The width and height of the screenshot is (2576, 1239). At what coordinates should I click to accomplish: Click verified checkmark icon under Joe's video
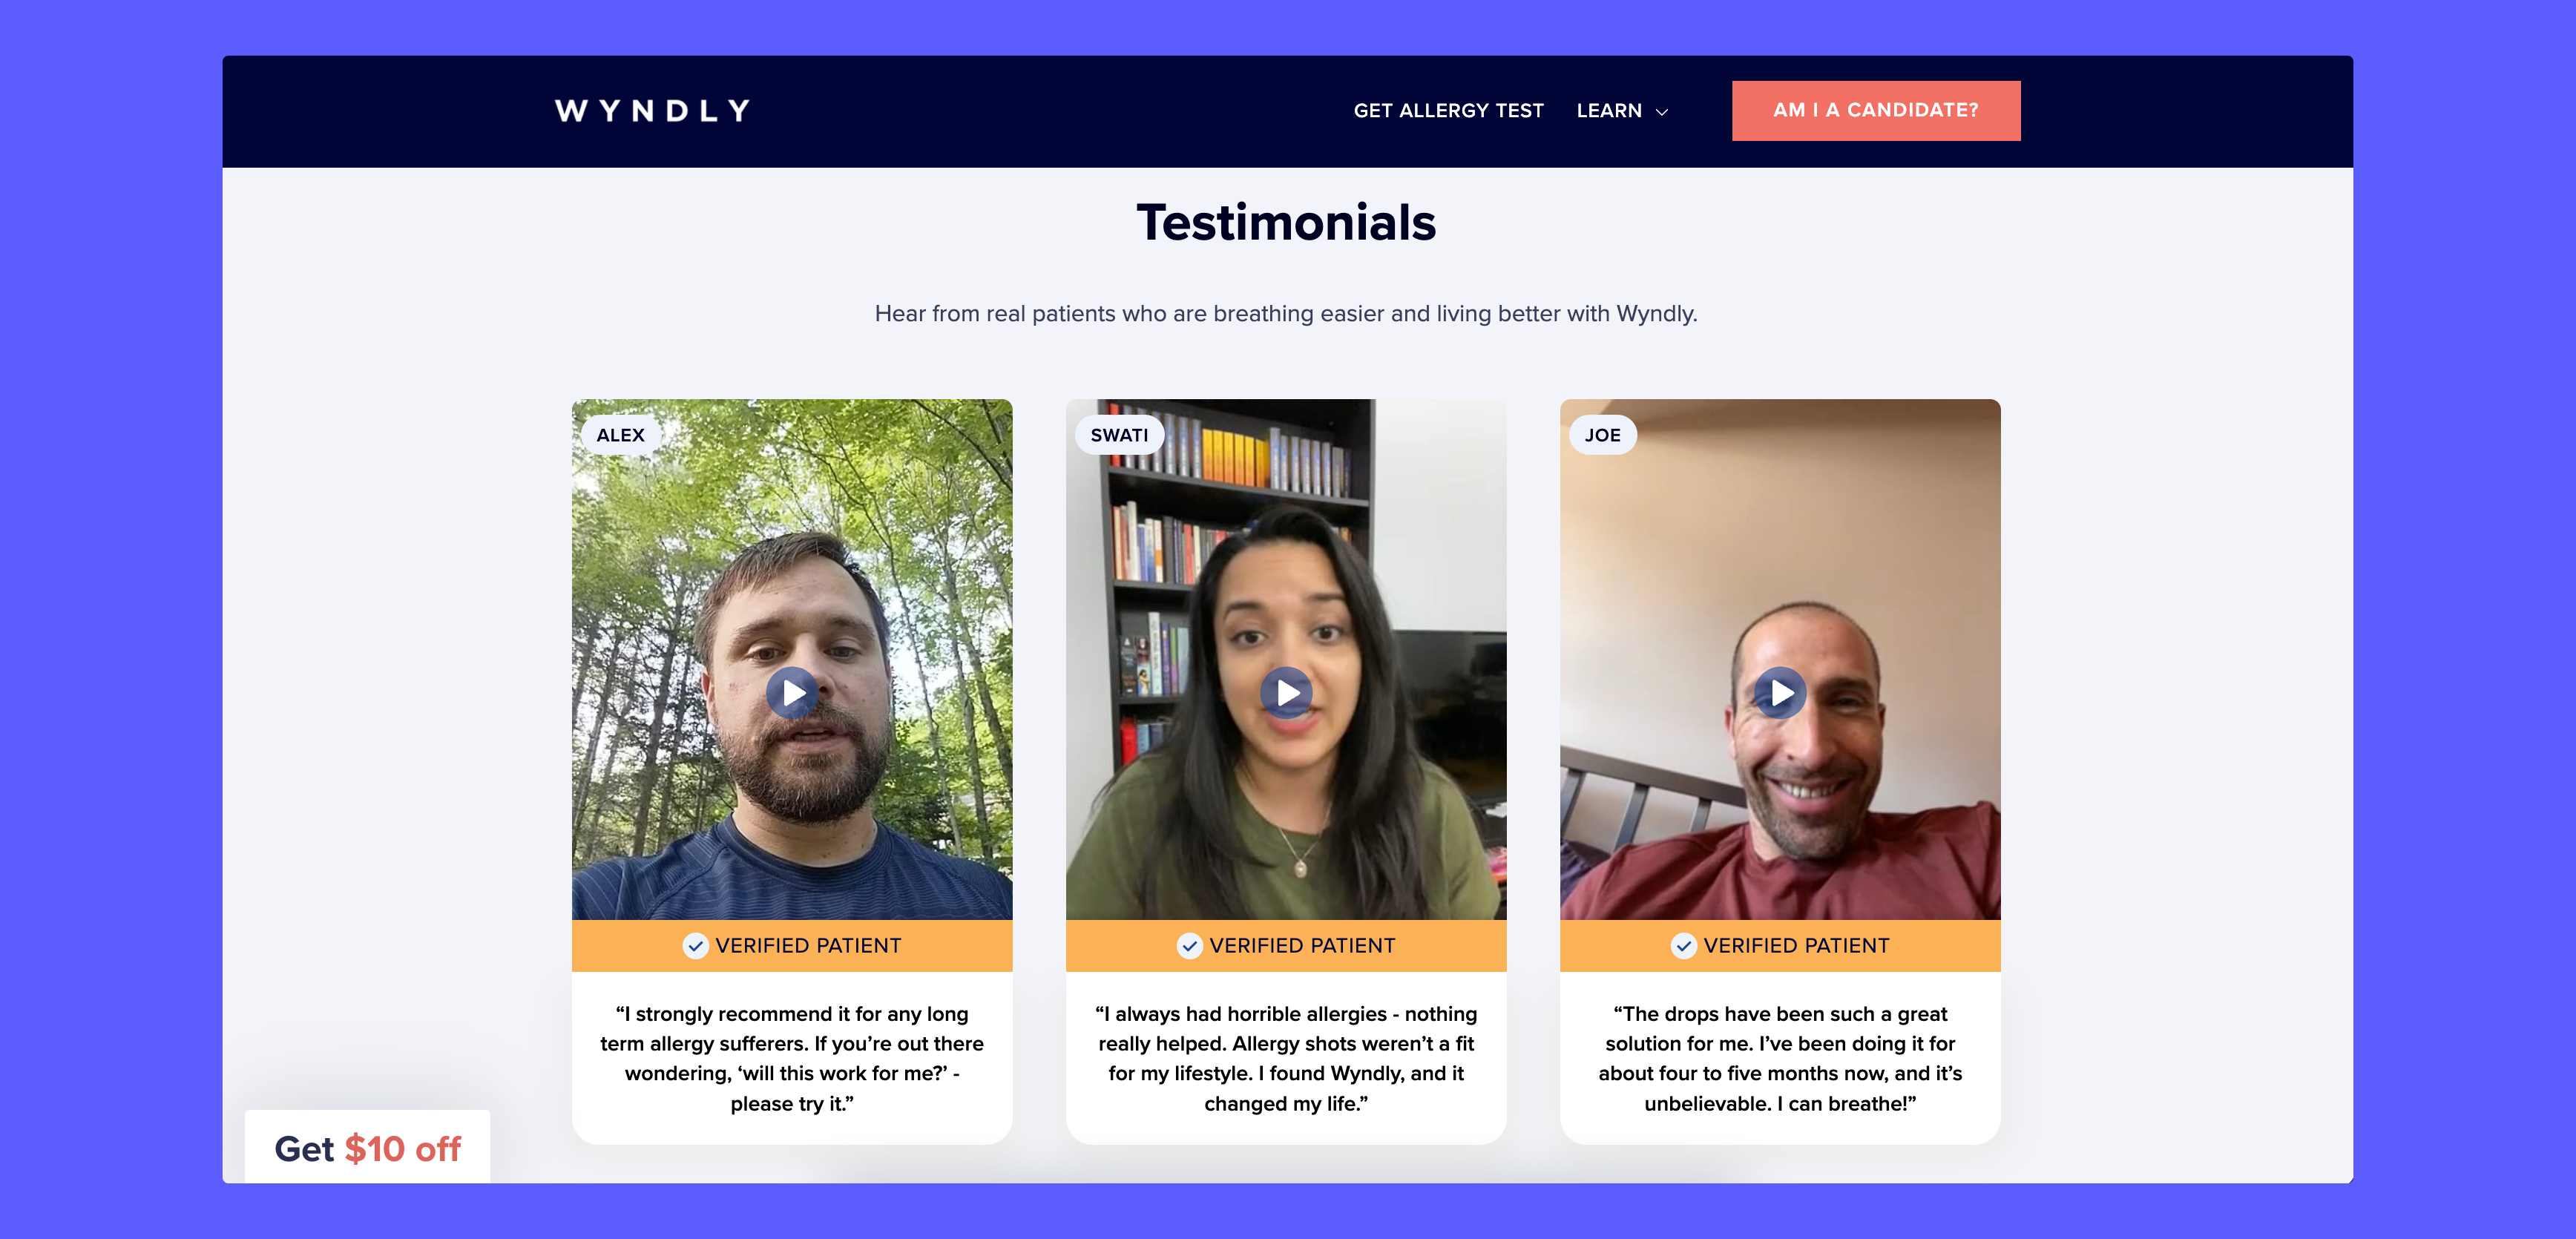[x=1683, y=945]
